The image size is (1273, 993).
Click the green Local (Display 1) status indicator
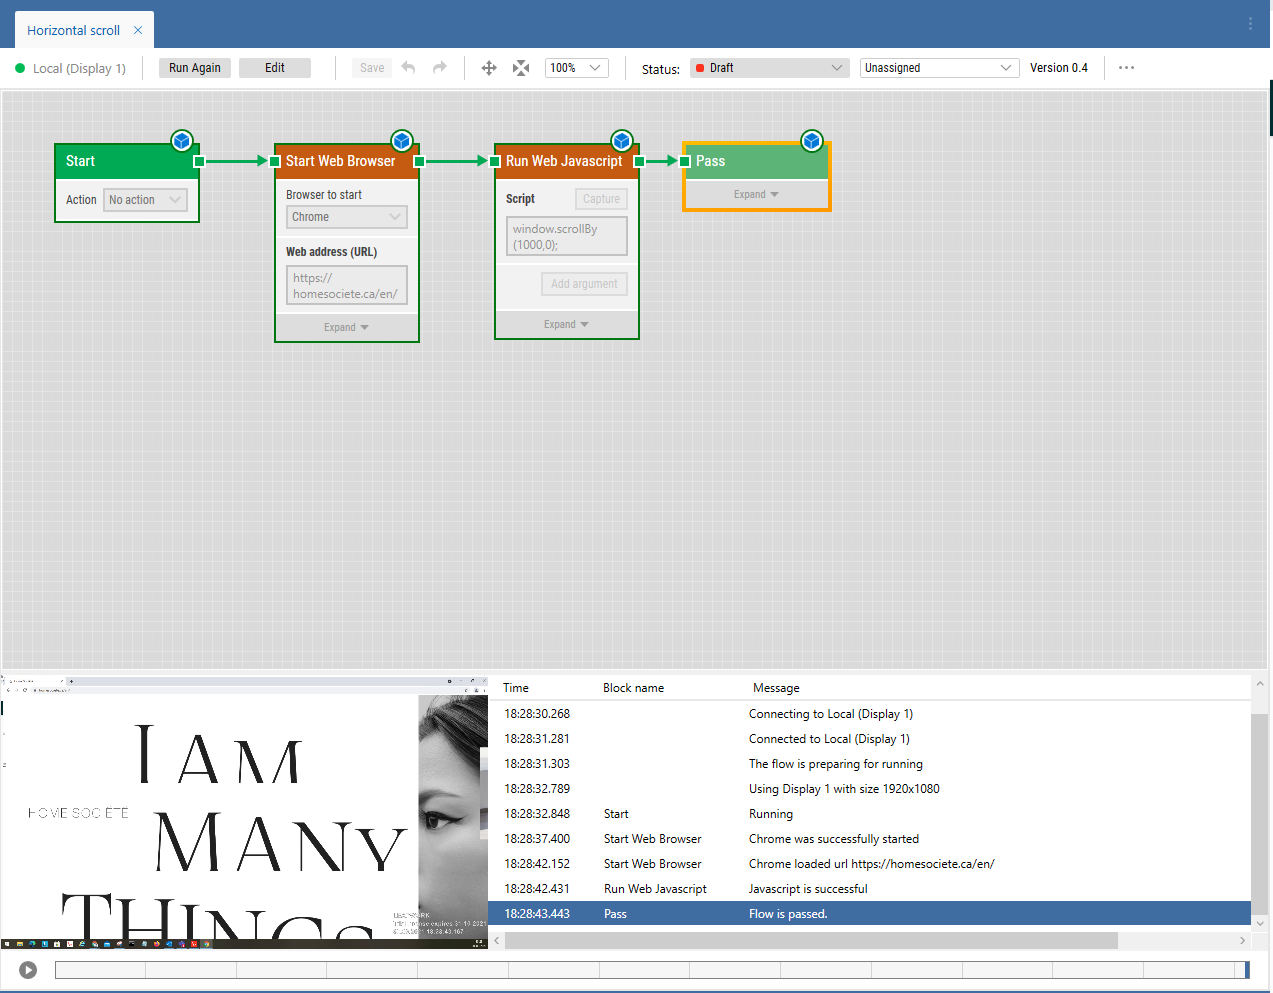click(x=21, y=67)
